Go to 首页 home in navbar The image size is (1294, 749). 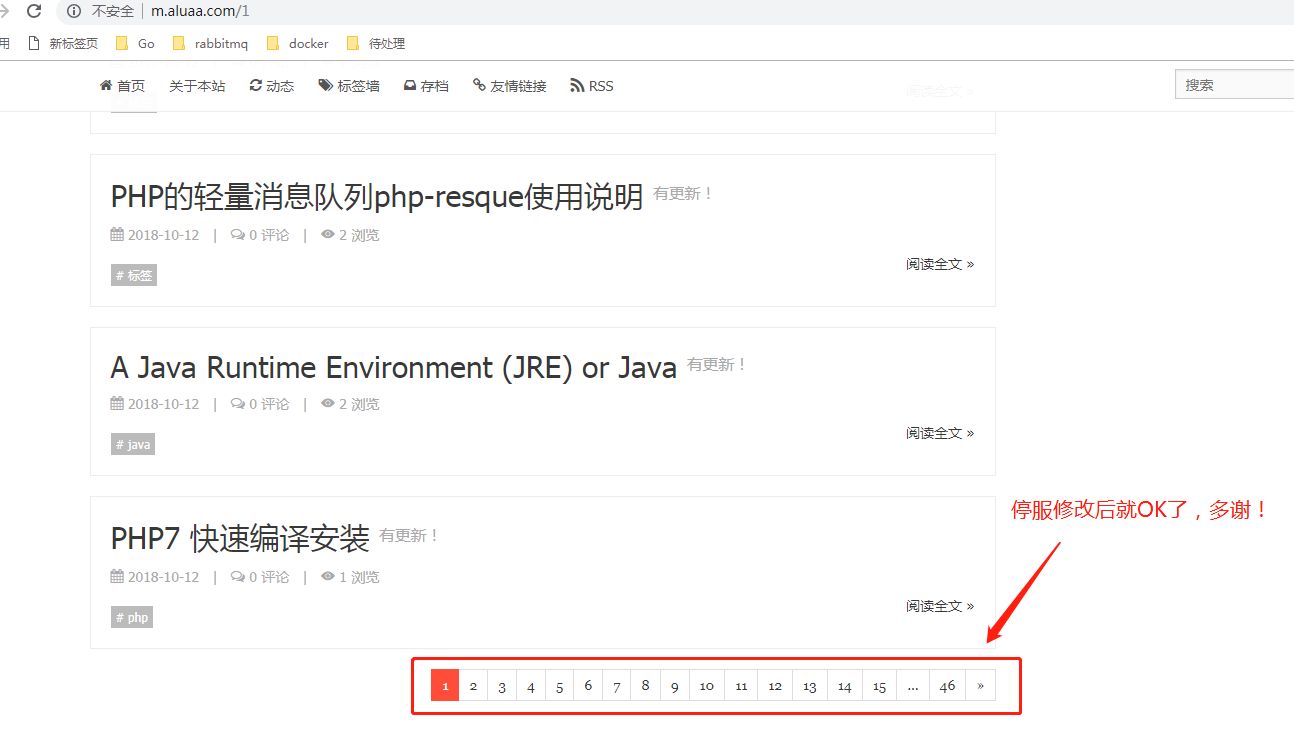[122, 86]
